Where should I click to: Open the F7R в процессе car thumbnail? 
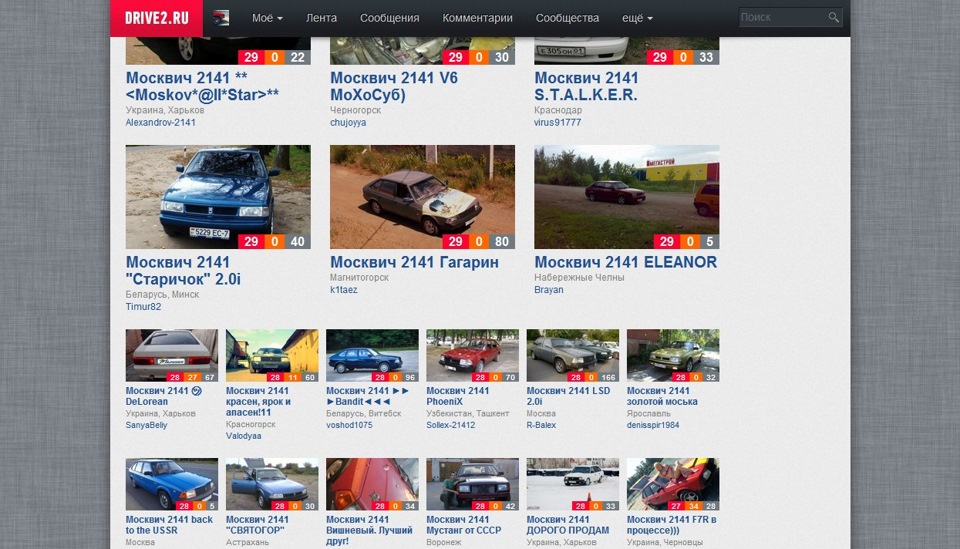(673, 484)
